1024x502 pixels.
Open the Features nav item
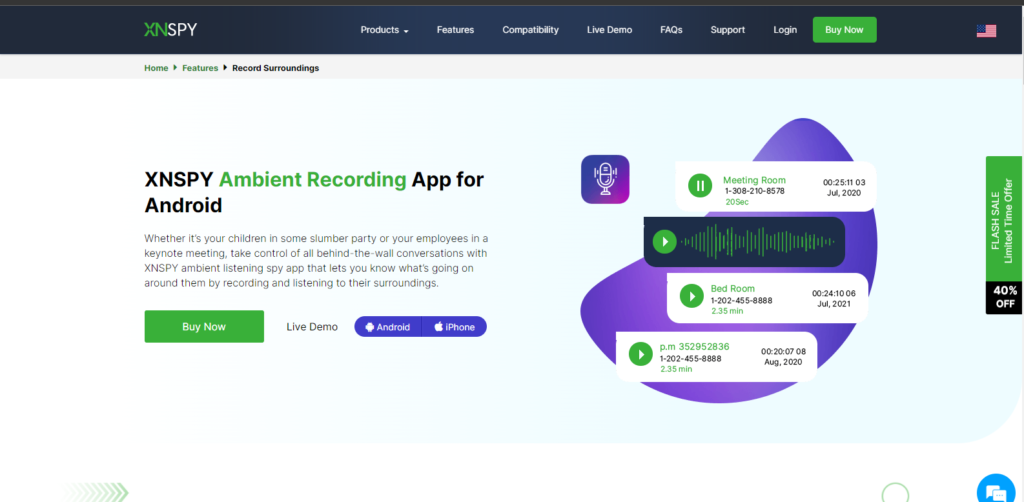(455, 30)
